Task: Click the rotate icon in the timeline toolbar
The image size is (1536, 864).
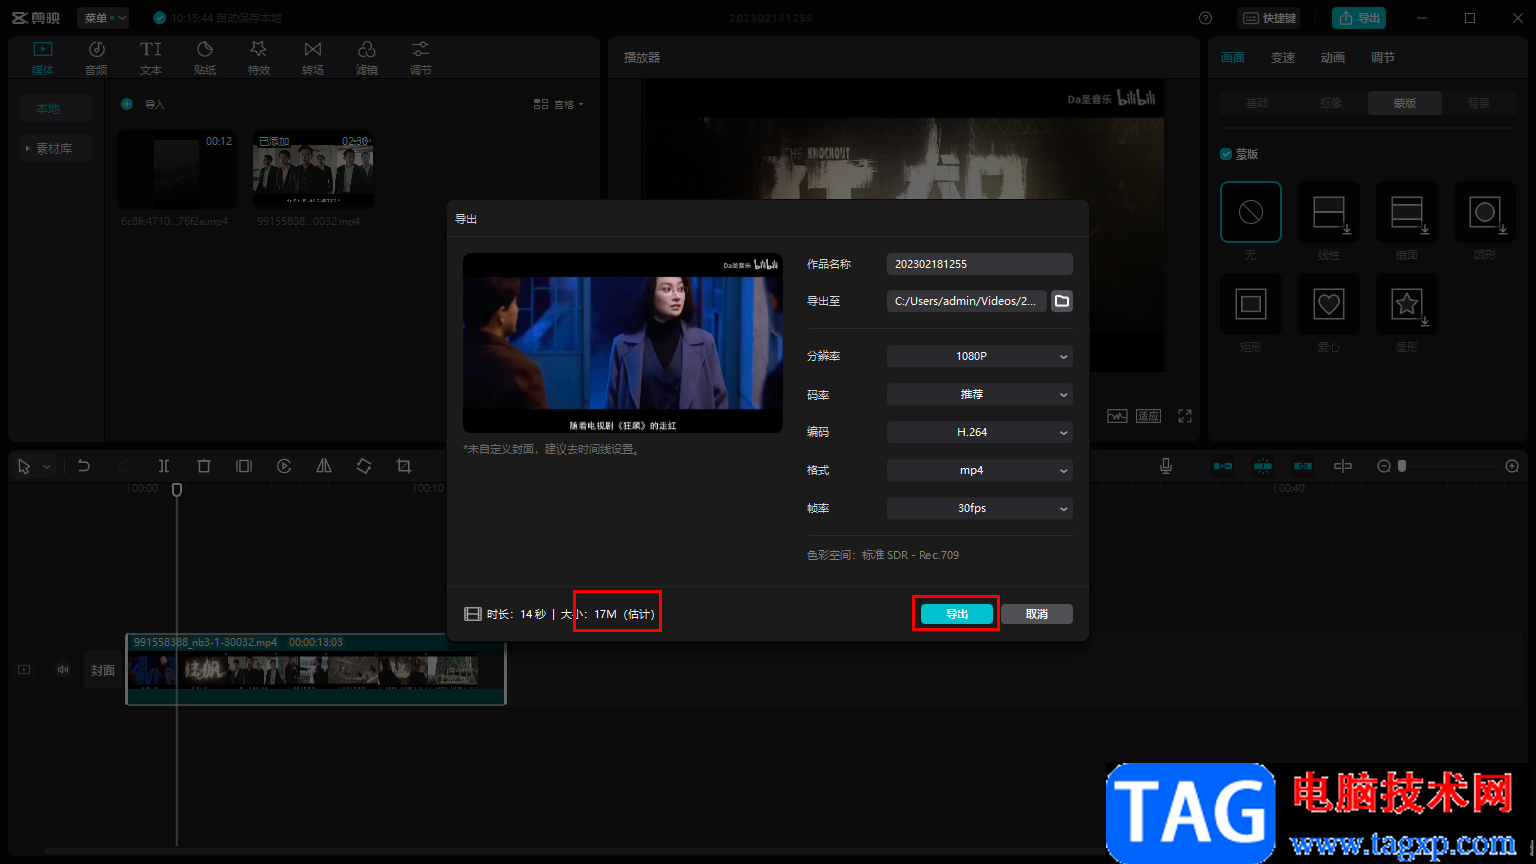Action: pos(364,466)
